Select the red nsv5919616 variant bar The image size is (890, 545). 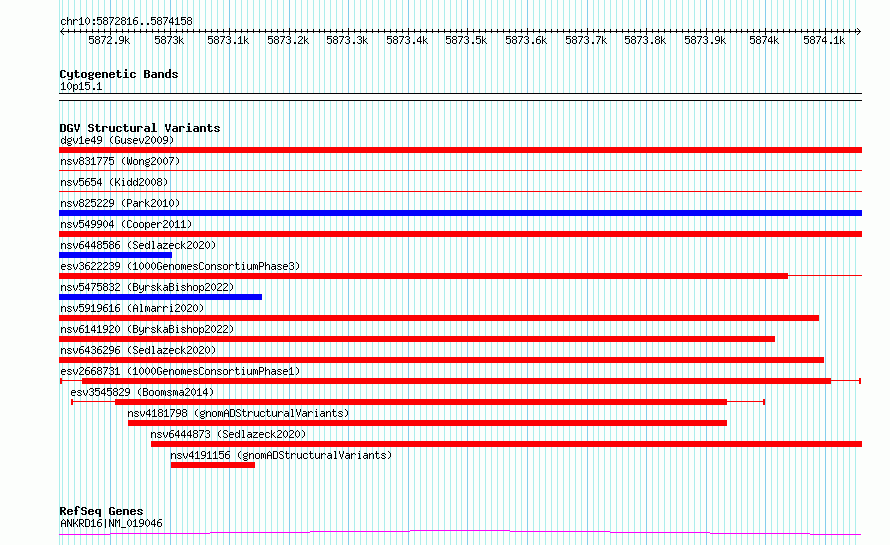(x=439, y=318)
